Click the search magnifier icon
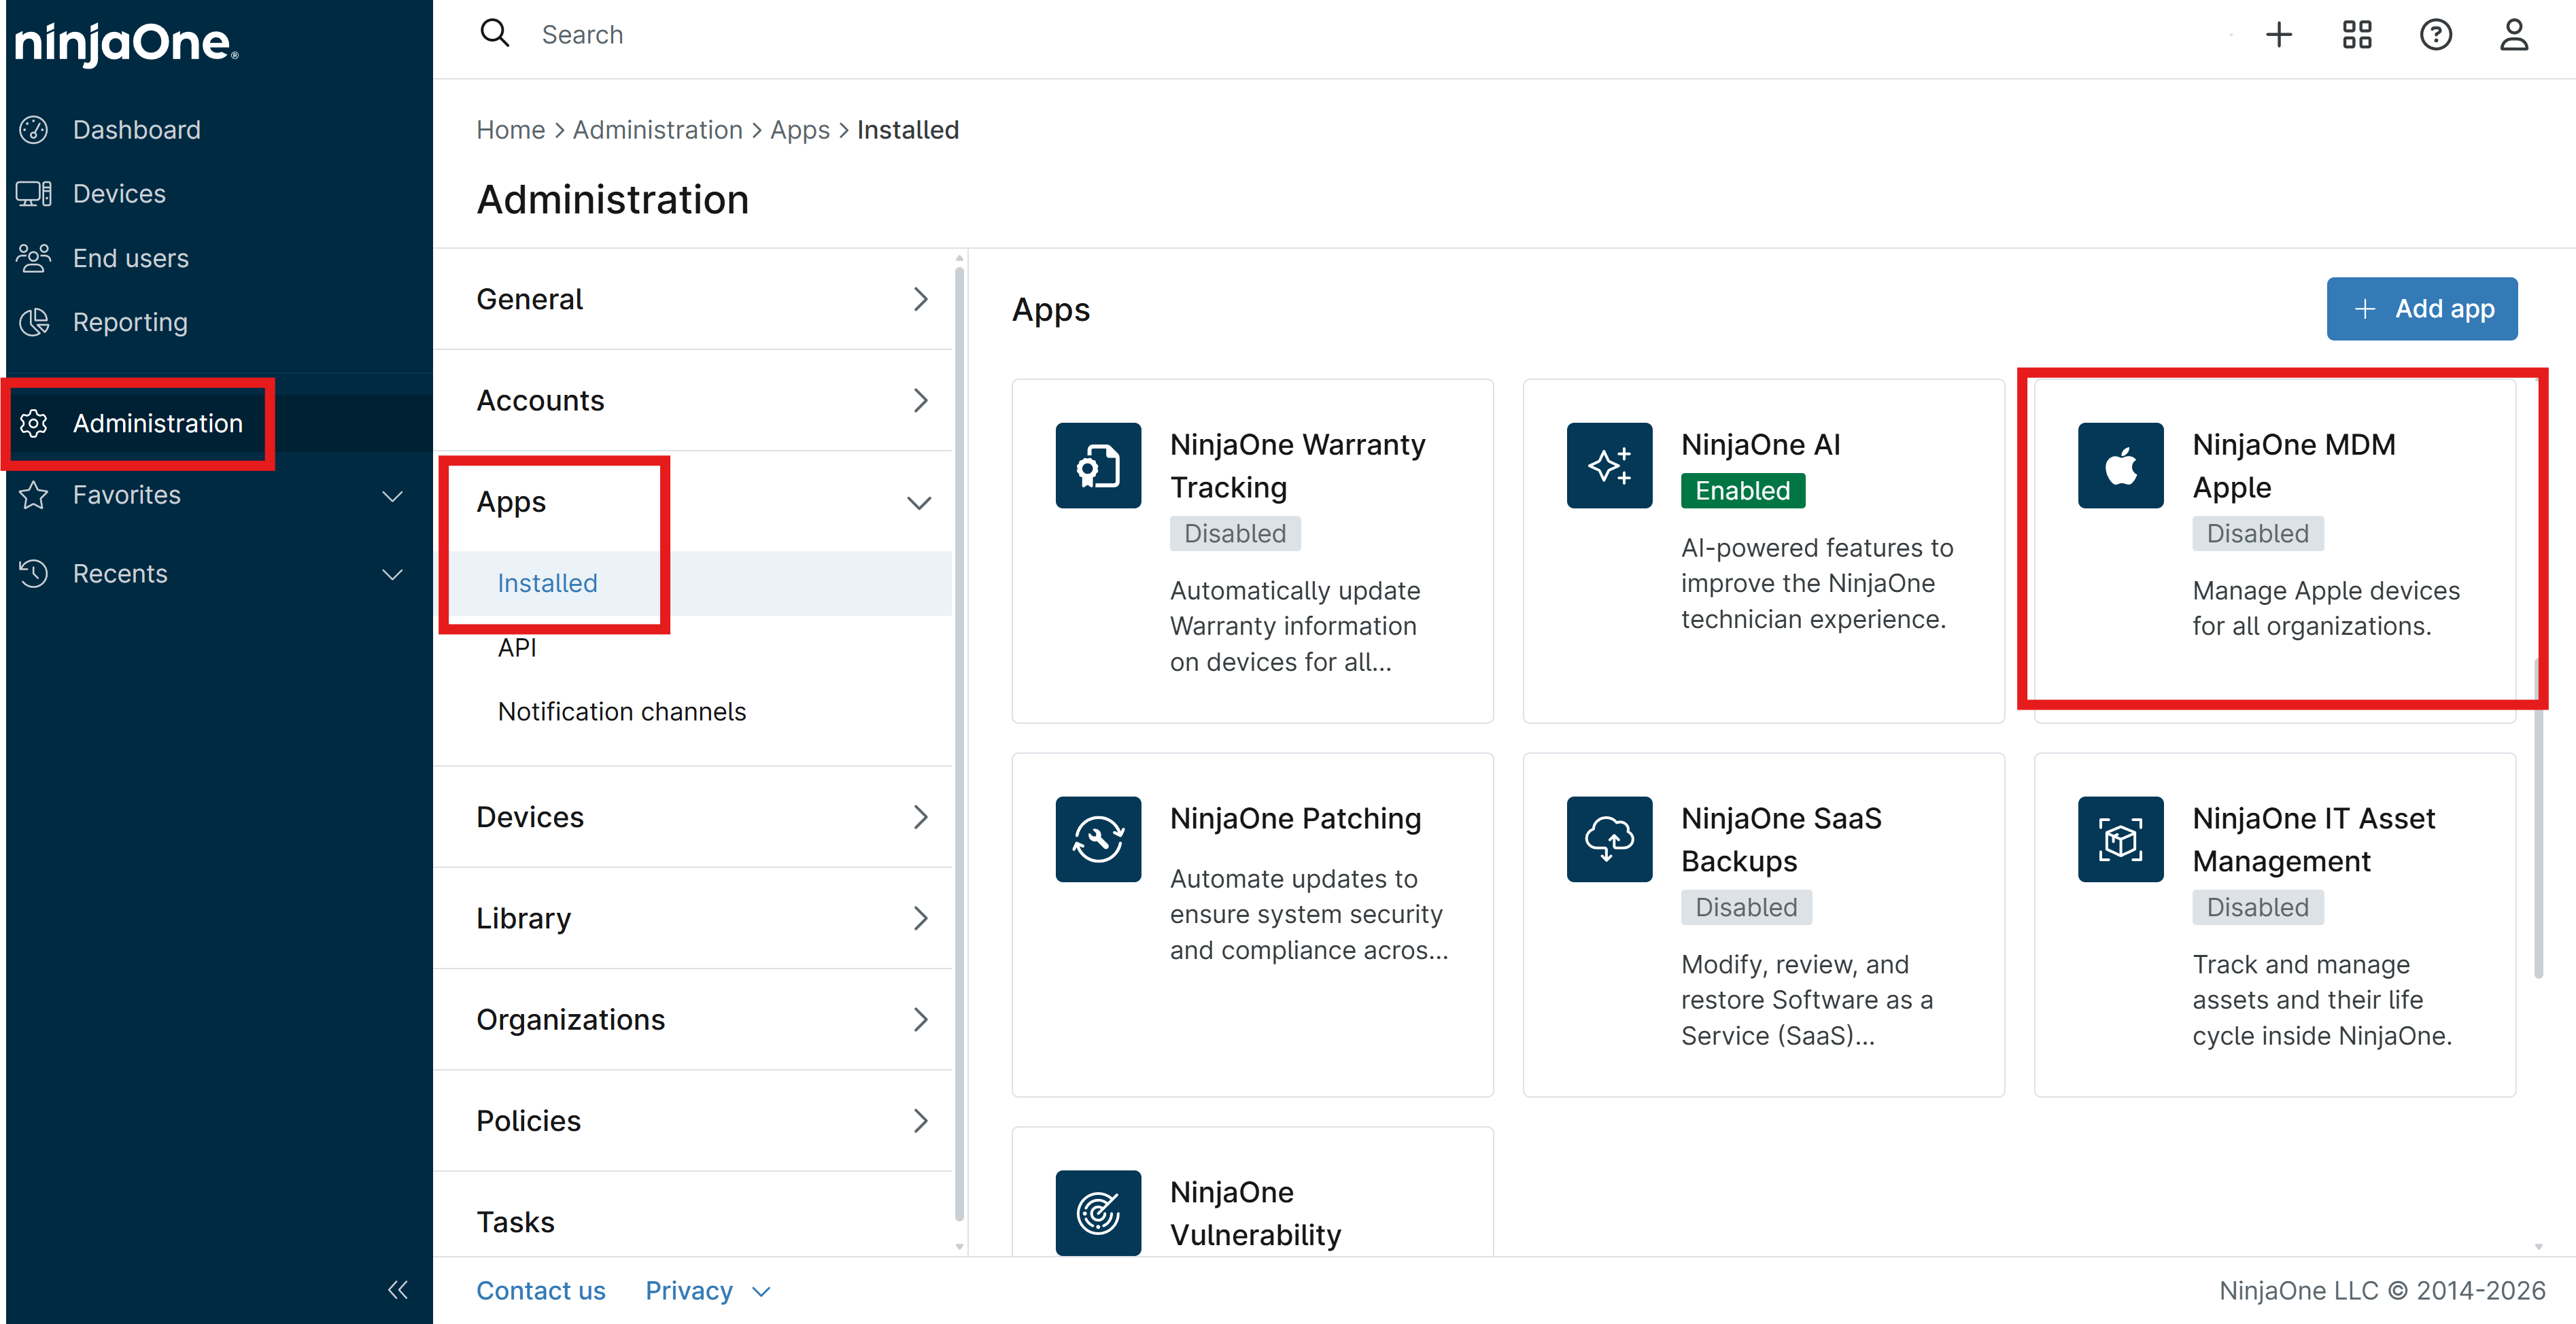Screen dimensions: 2576x1324 click(495, 34)
